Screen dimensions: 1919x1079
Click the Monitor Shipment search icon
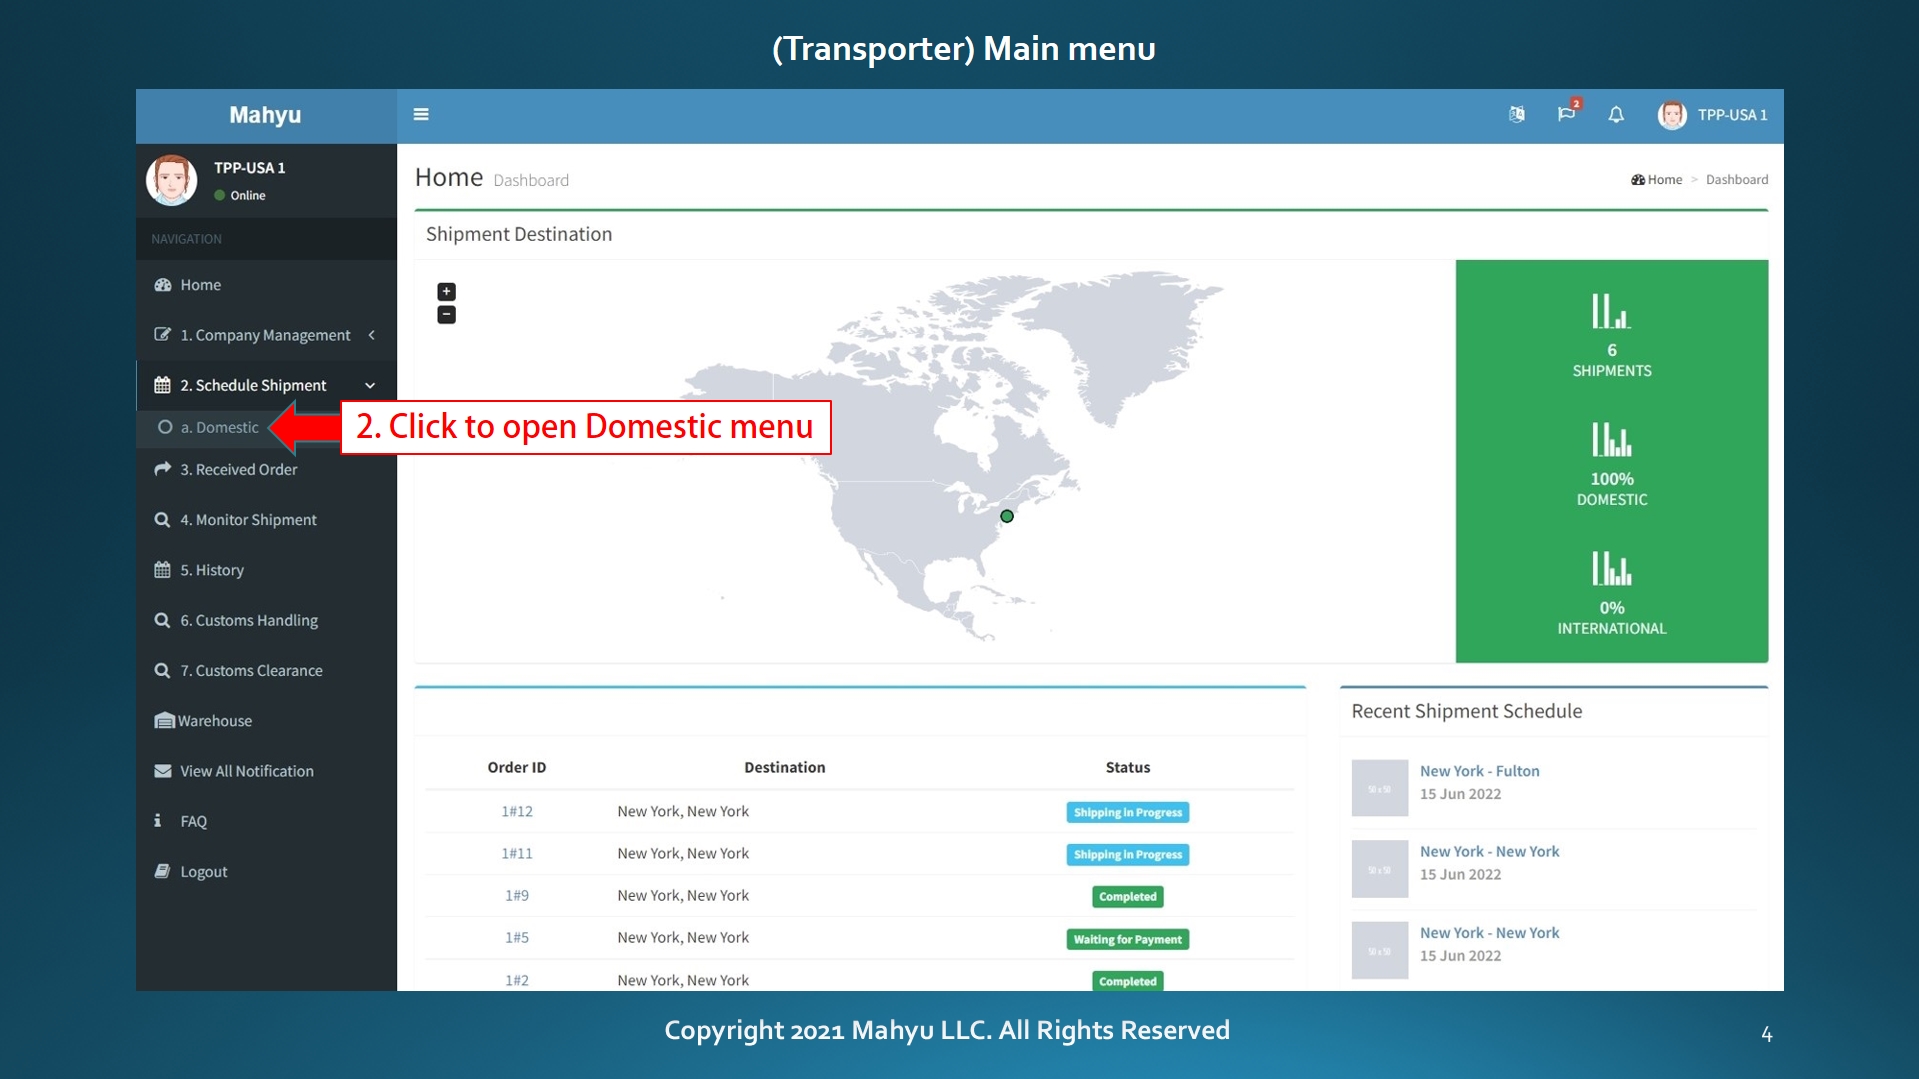click(x=162, y=520)
